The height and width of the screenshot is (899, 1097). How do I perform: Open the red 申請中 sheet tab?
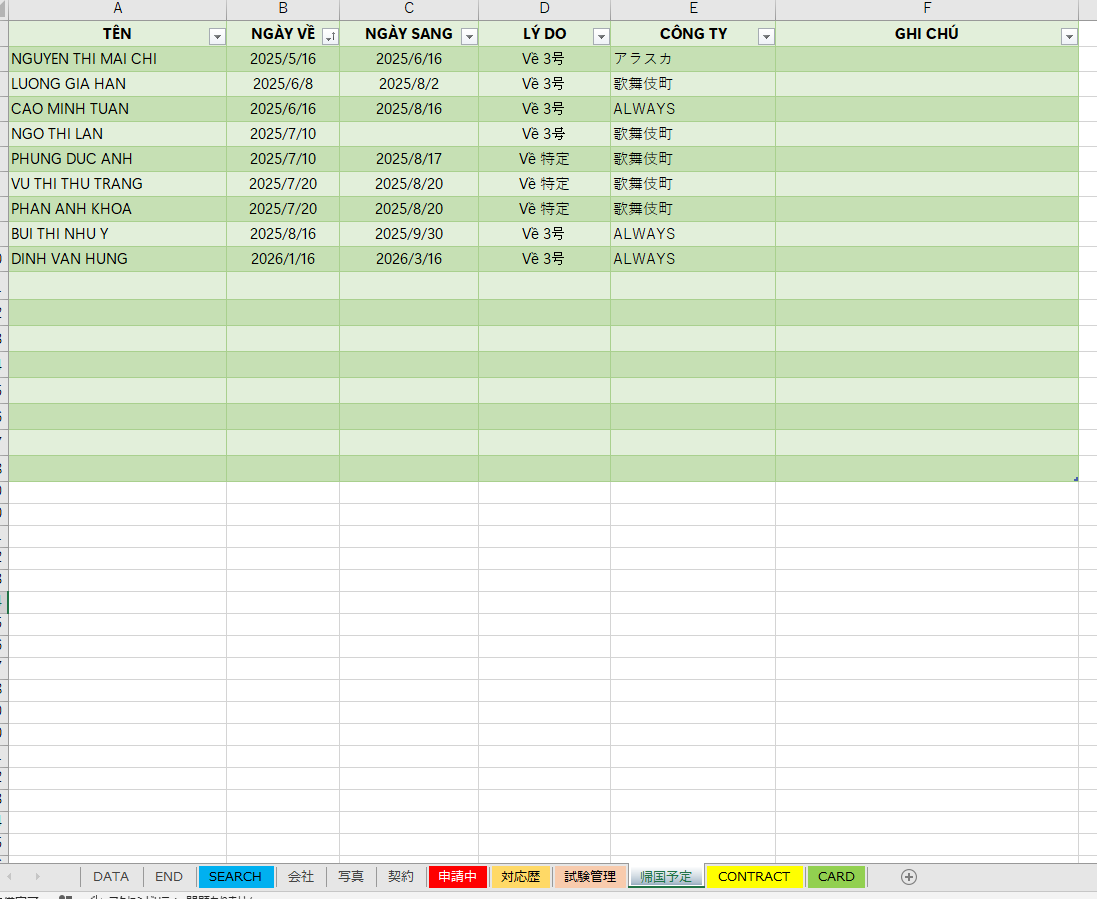[x=458, y=877]
